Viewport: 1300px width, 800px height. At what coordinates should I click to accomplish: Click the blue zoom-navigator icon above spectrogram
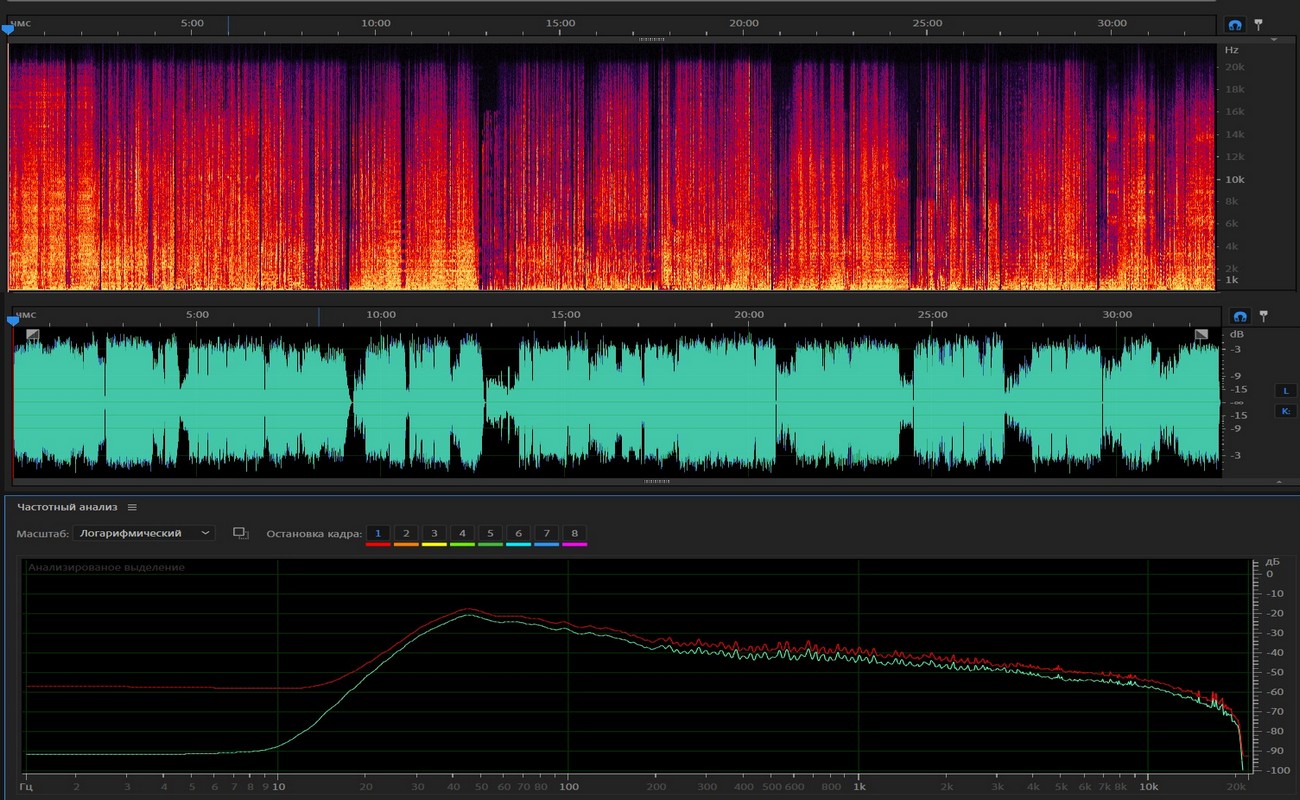[1235, 24]
